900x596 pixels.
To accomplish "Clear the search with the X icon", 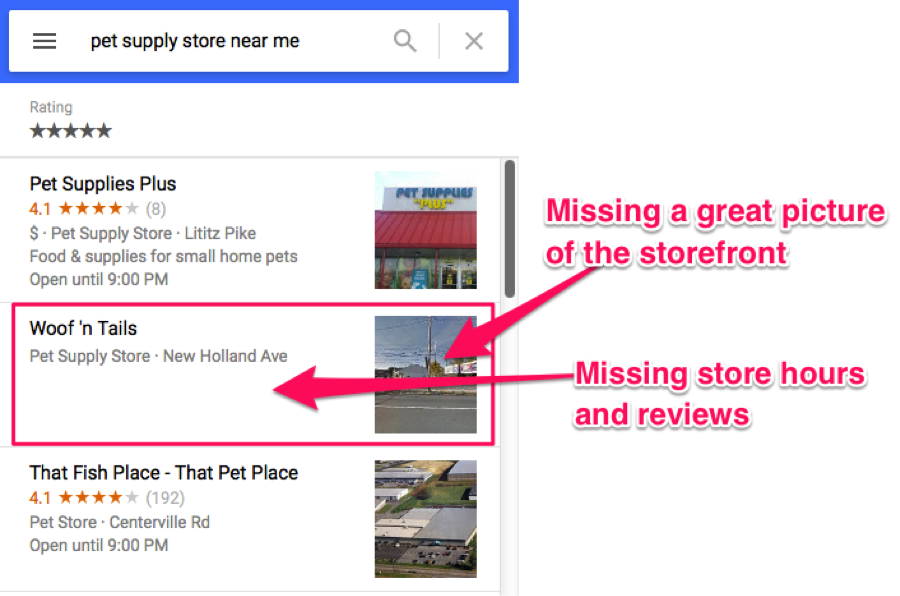I will 474,41.
